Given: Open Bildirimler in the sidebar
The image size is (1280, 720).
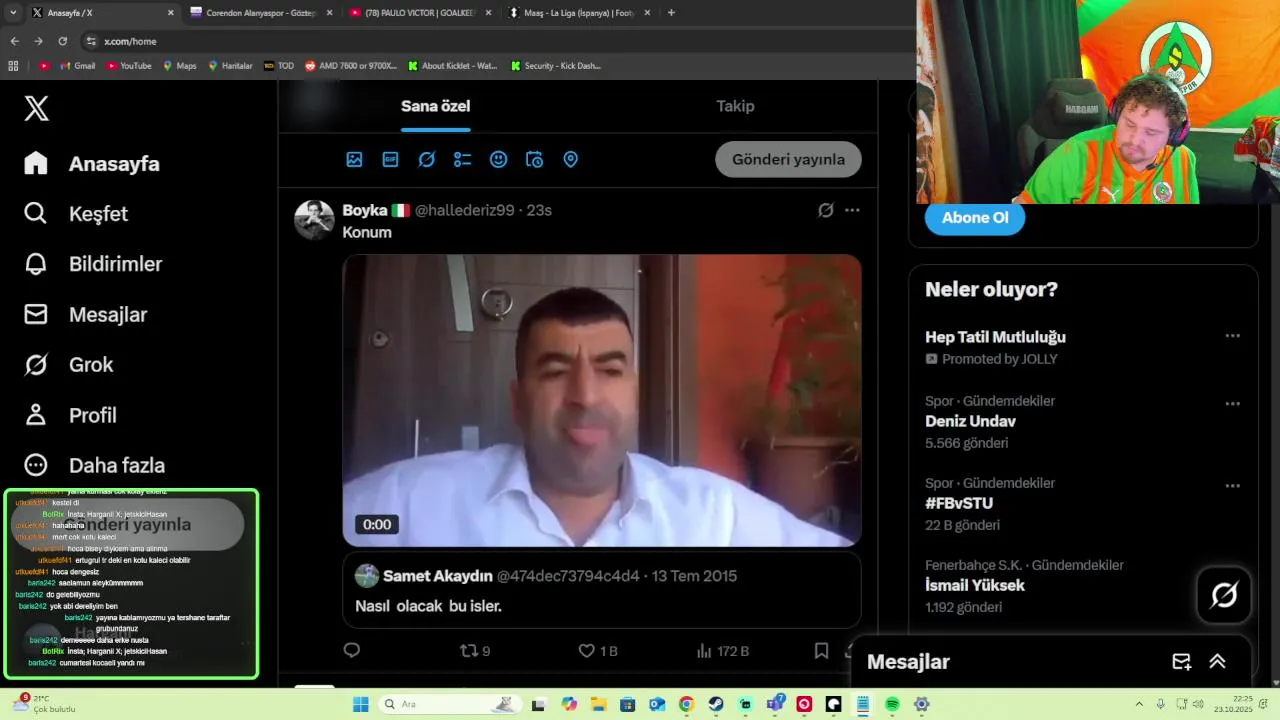Looking at the screenshot, I should point(93,264).
